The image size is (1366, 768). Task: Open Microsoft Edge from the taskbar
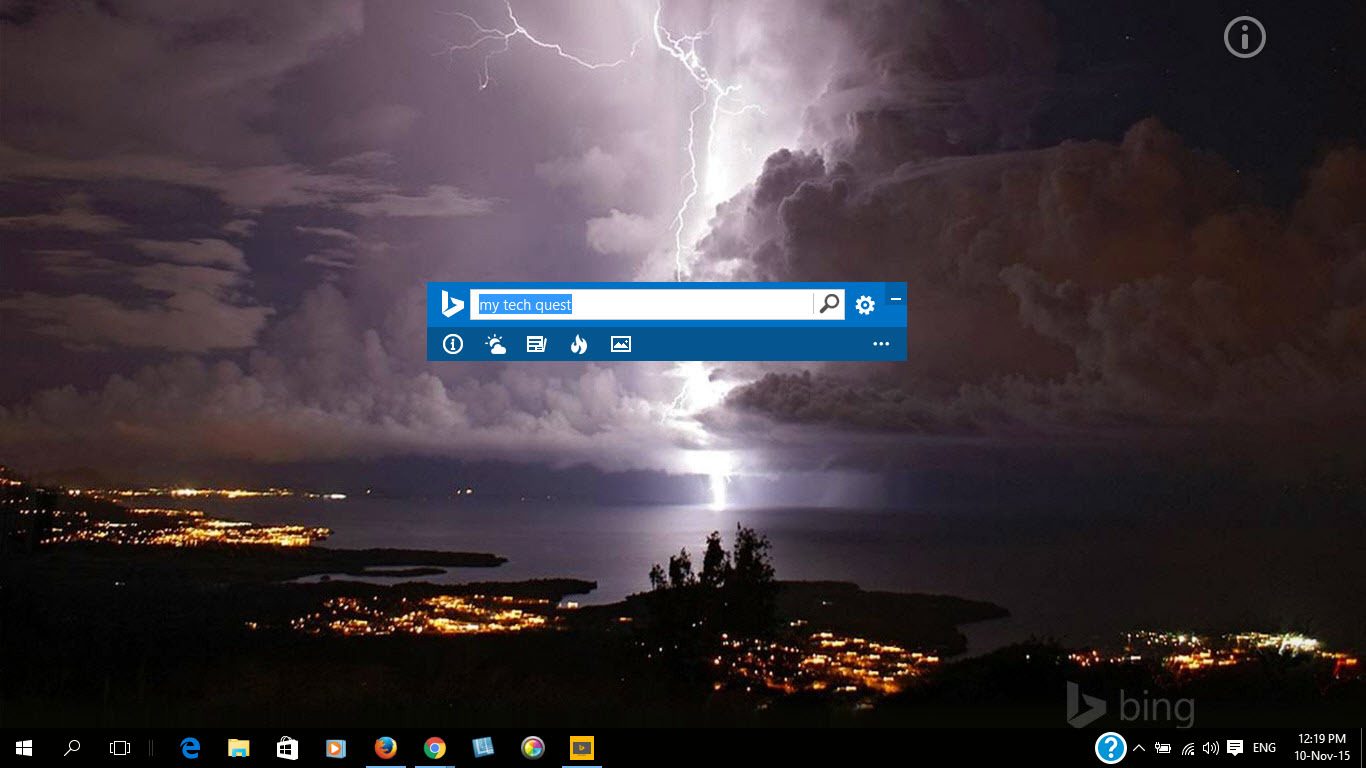(x=189, y=747)
